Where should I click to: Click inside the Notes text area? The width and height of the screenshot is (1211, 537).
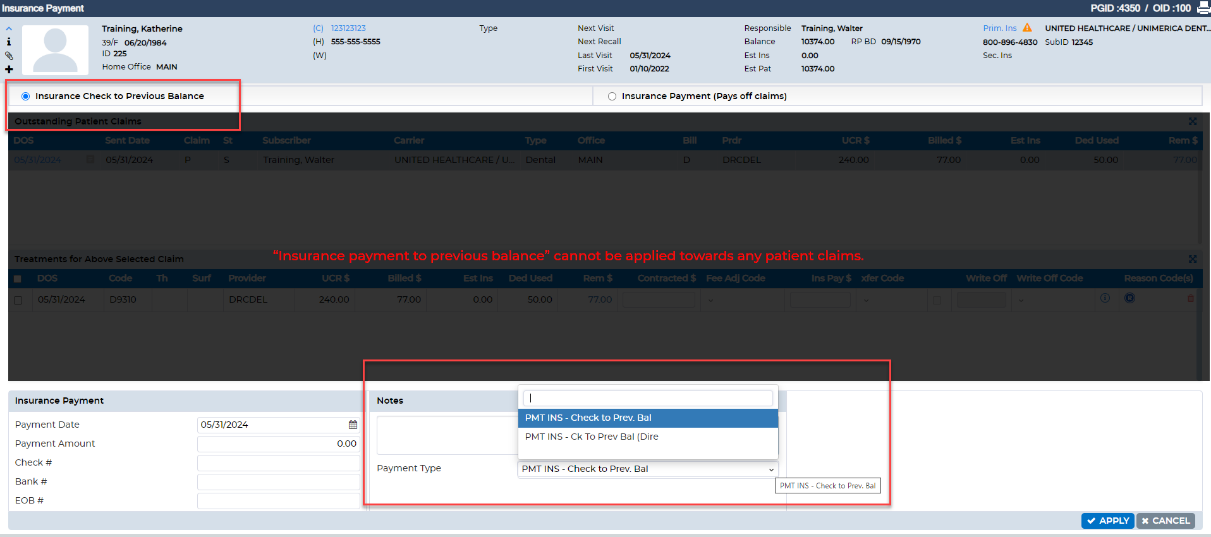coord(446,434)
